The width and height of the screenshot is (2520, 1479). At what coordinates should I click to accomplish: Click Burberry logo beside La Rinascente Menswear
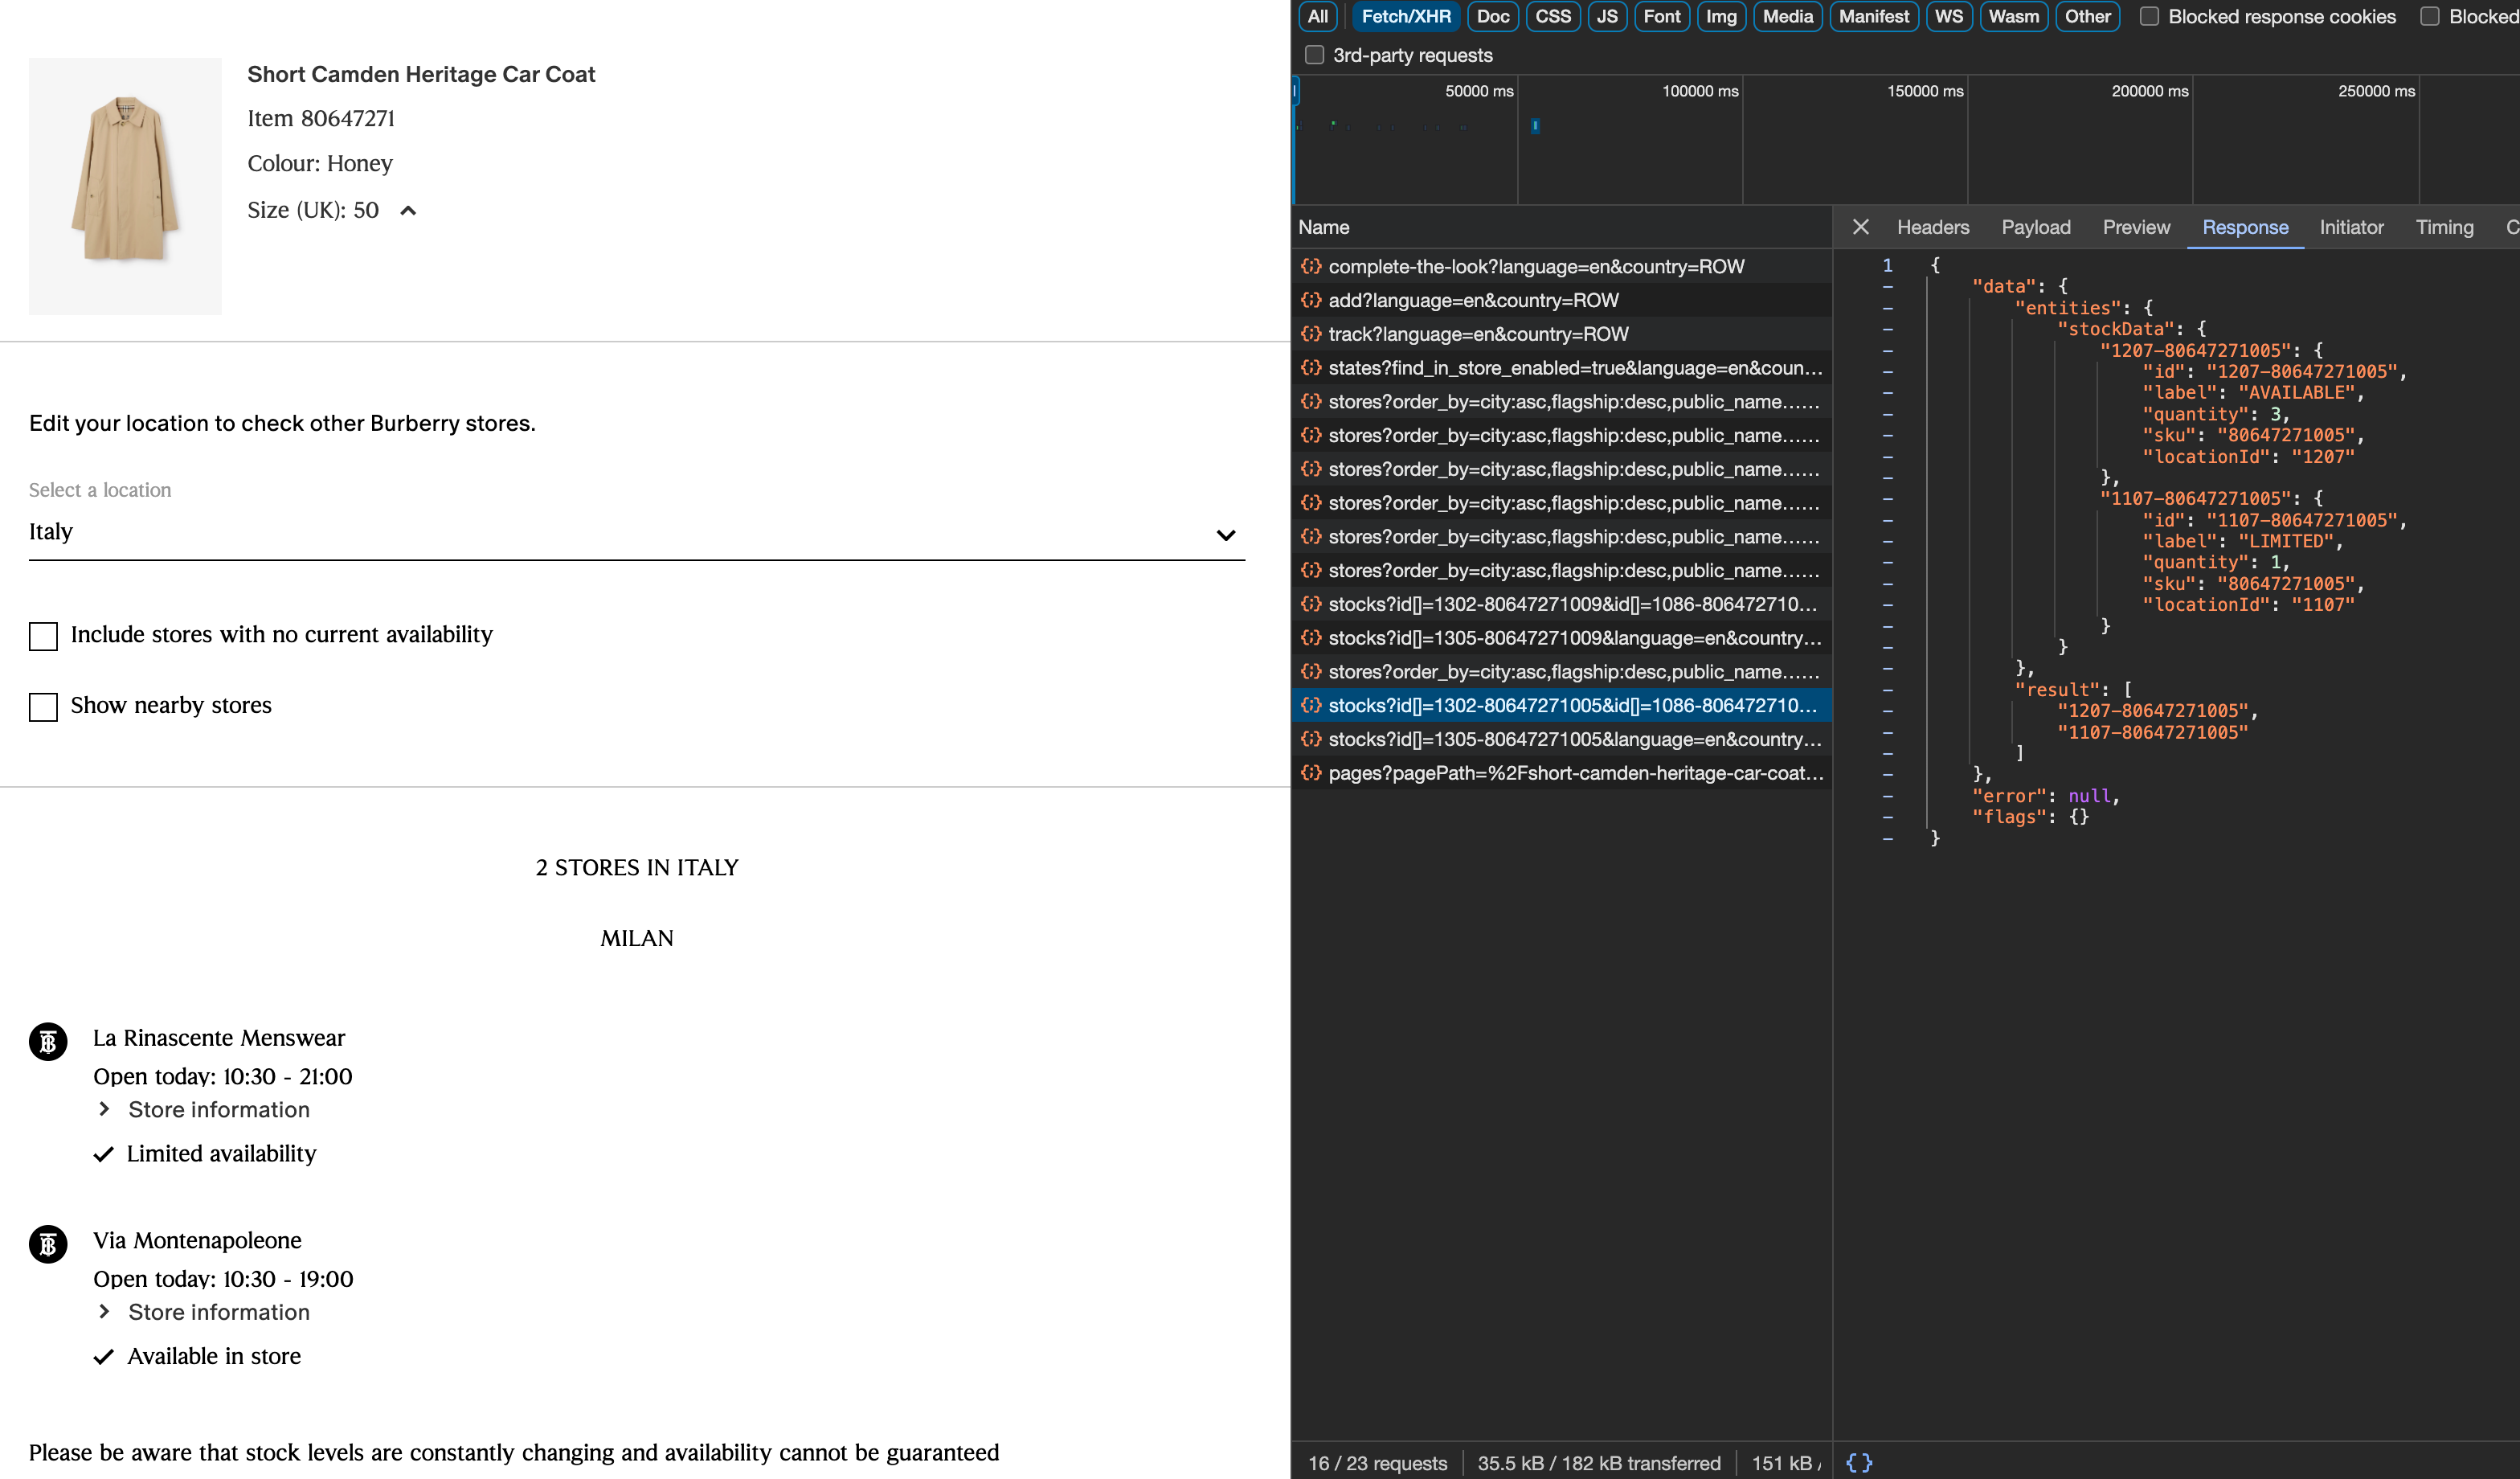(x=48, y=1041)
